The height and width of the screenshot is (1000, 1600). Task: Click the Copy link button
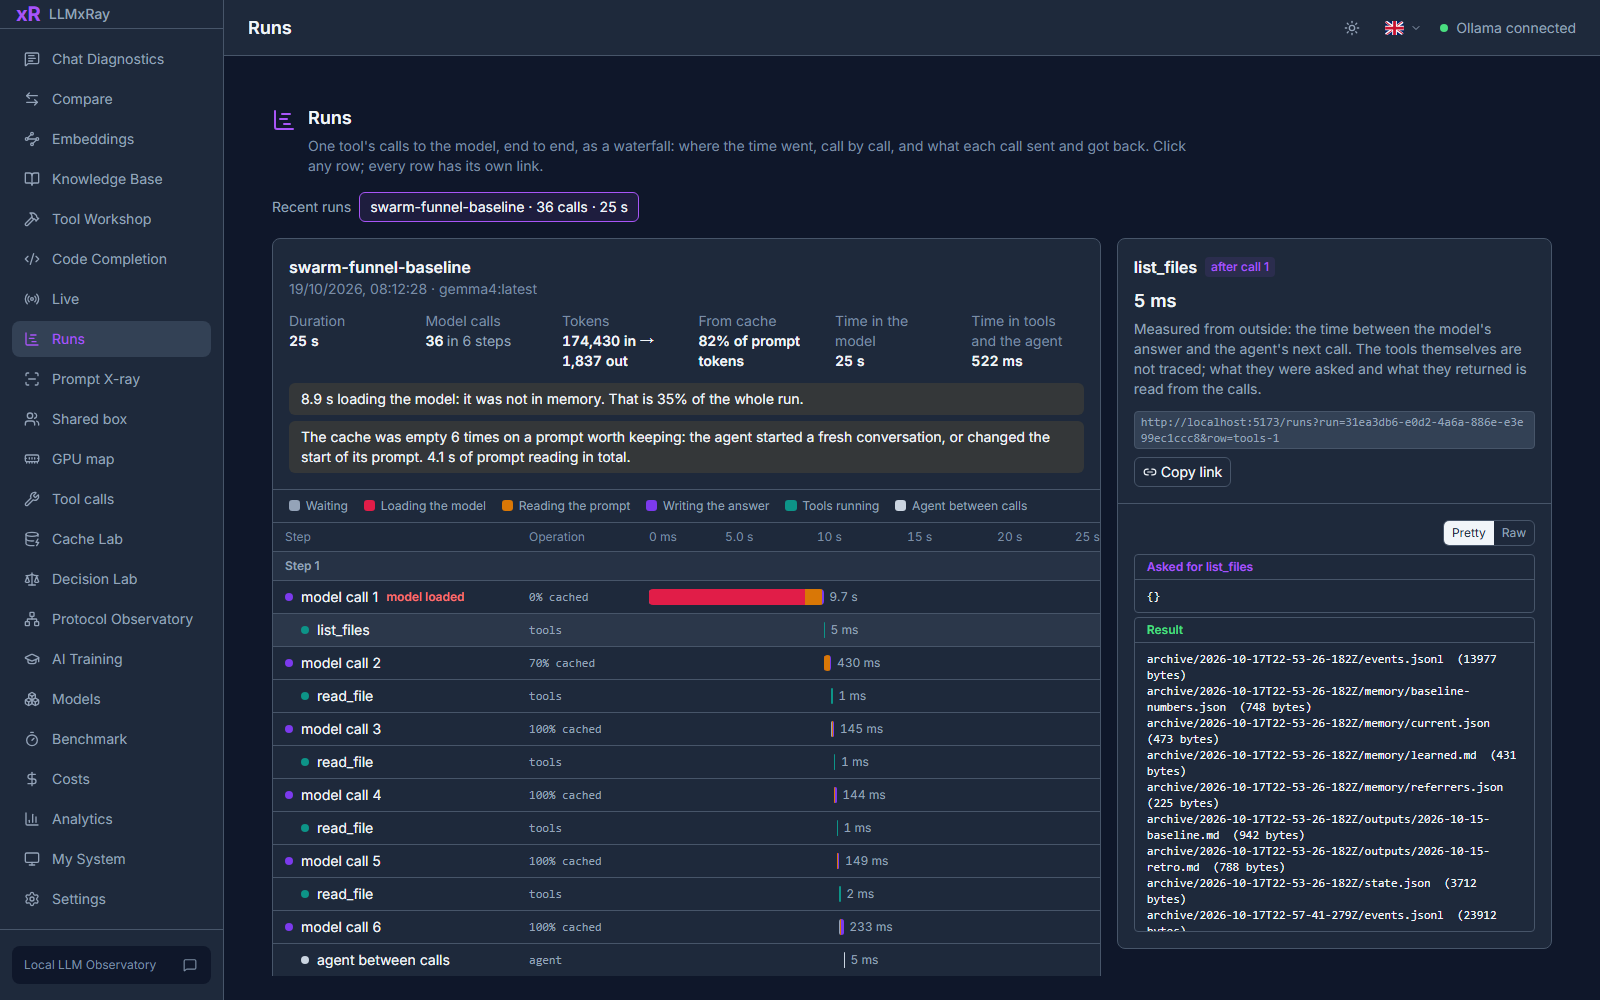pyautogui.click(x=1182, y=472)
